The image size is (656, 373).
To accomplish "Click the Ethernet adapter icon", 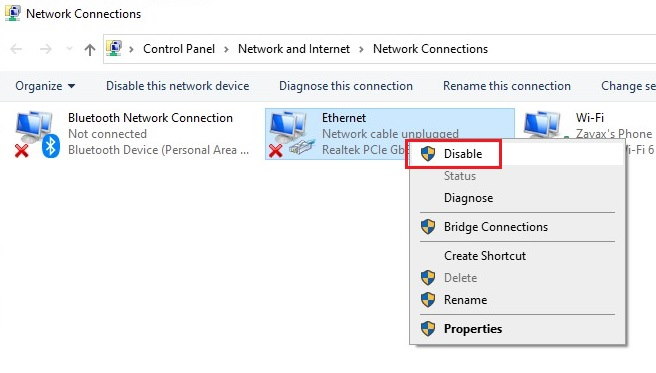I will pyautogui.click(x=292, y=134).
